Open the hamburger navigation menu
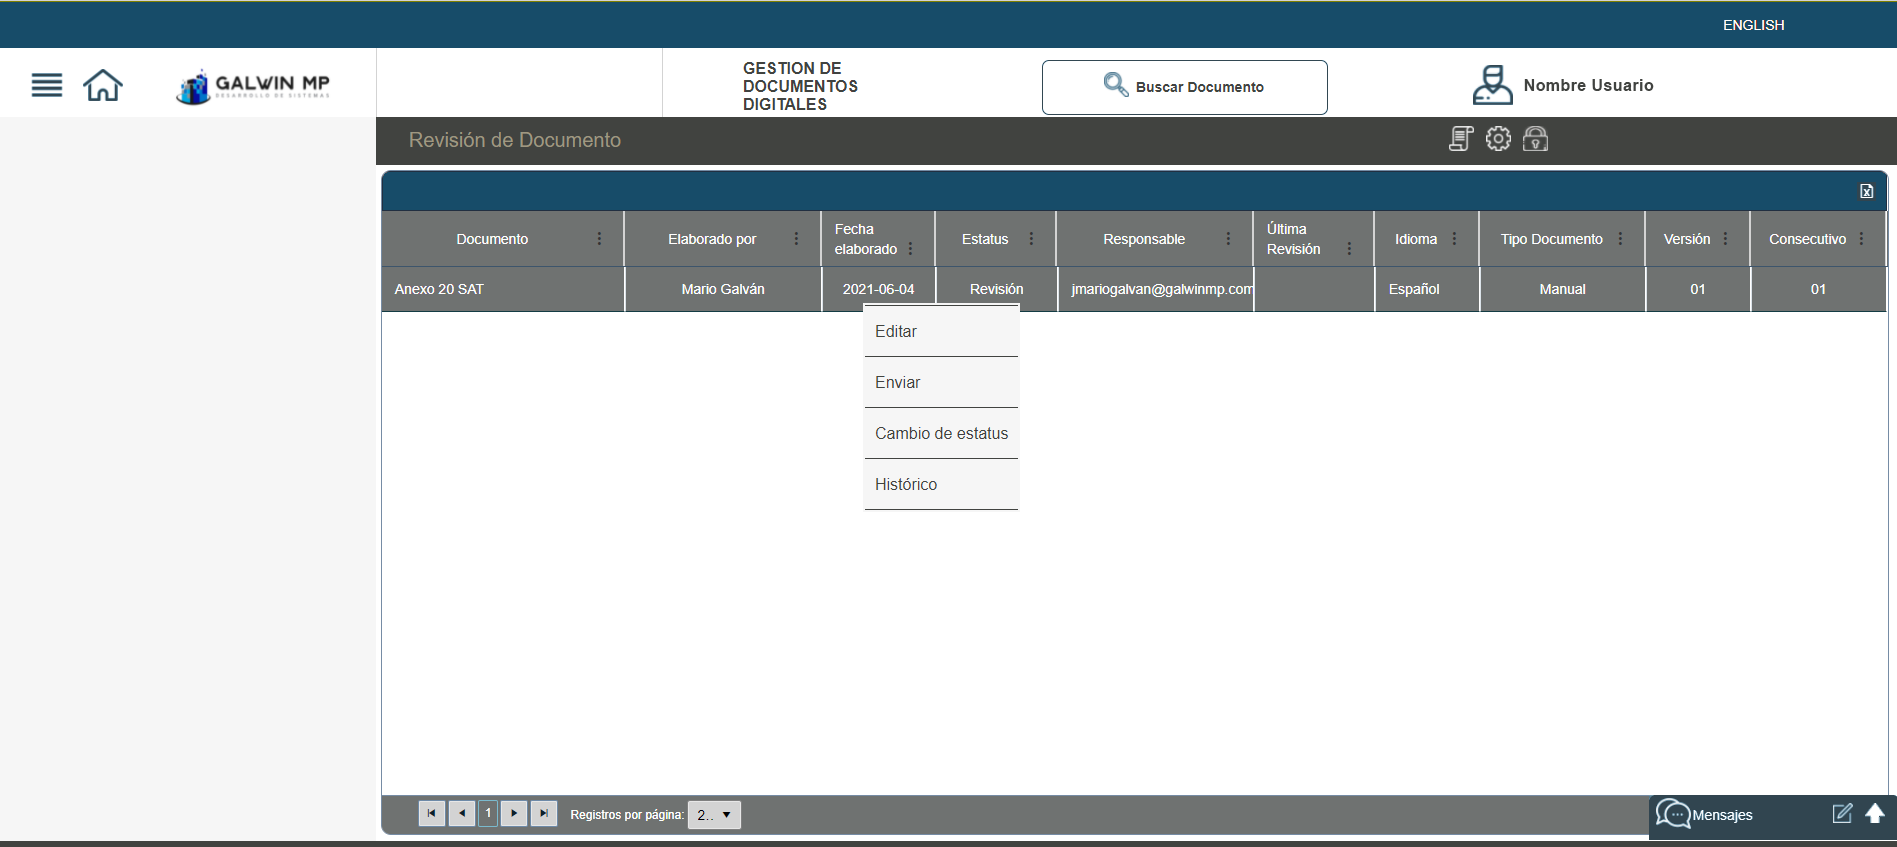The width and height of the screenshot is (1897, 847). 47,85
